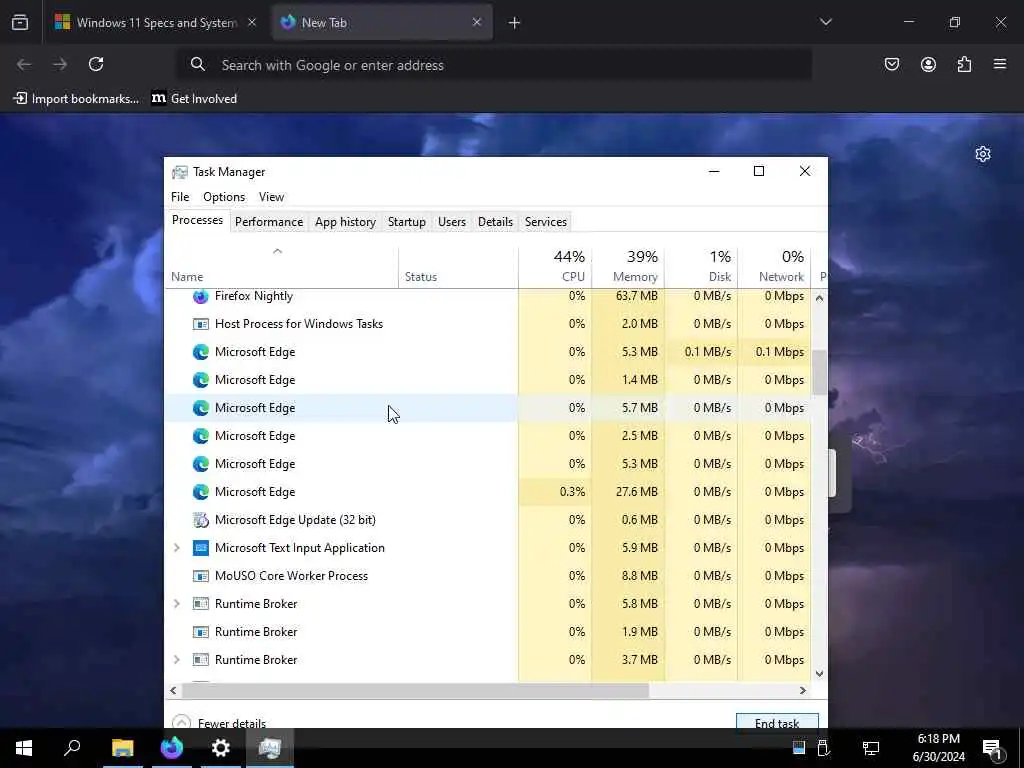Switch to the Performance tab
The width and height of the screenshot is (1024, 768).
269,222
